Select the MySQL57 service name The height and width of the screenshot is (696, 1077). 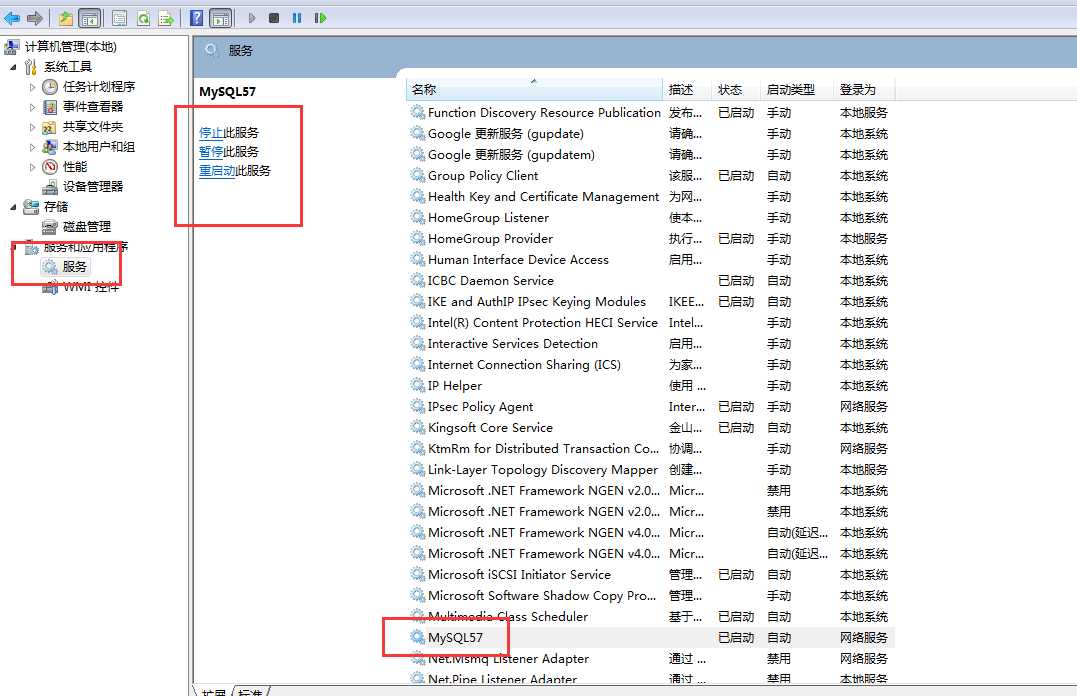pyautogui.click(x=455, y=638)
